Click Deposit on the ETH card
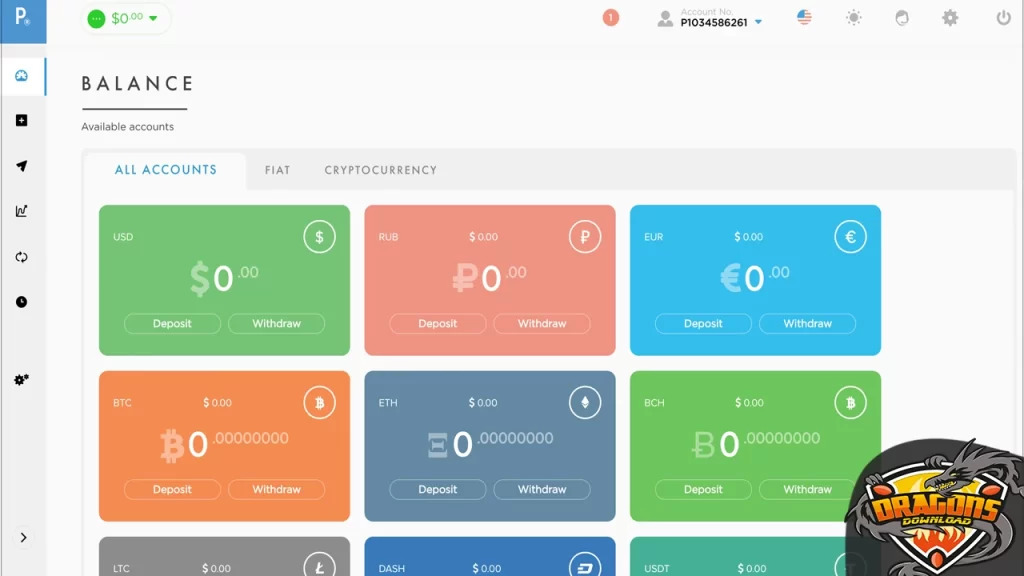This screenshot has height=576, width=1024. 437,490
